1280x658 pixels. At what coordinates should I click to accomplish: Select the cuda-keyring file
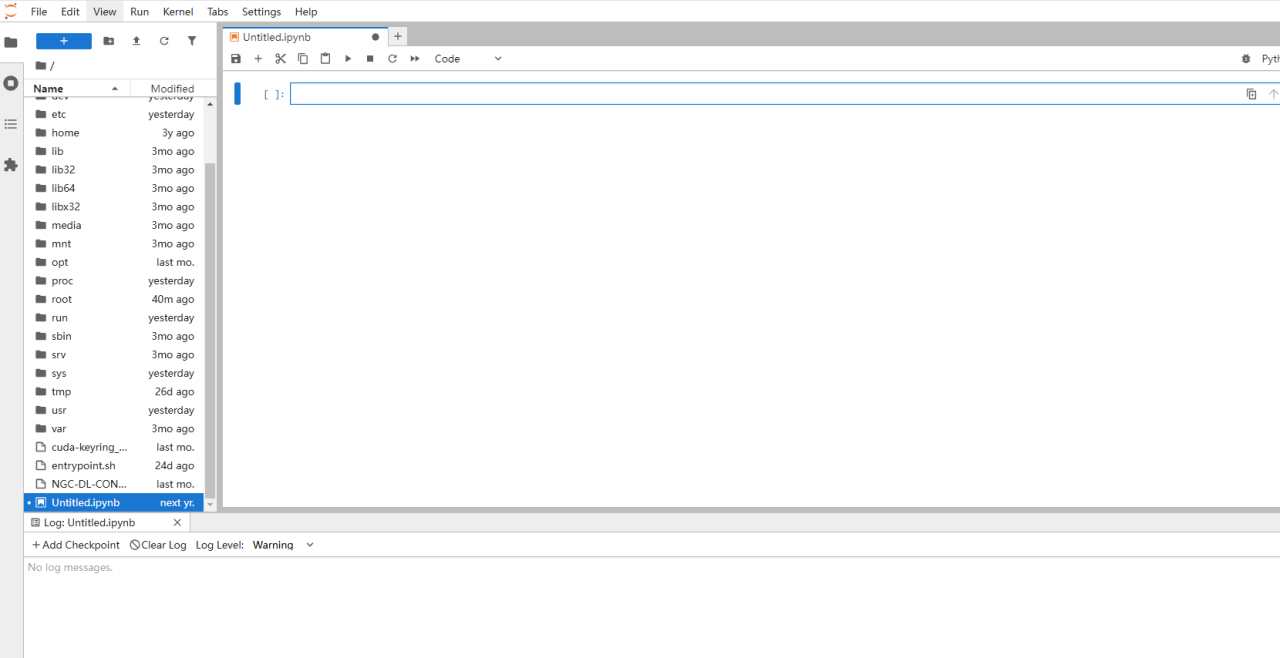[x=114, y=447]
